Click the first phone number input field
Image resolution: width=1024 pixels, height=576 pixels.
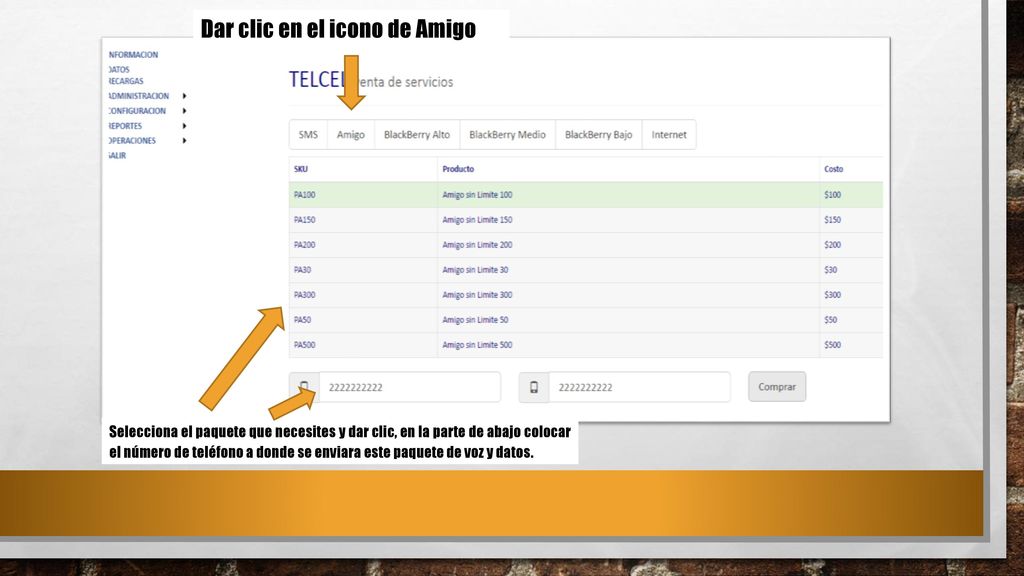[409, 387]
